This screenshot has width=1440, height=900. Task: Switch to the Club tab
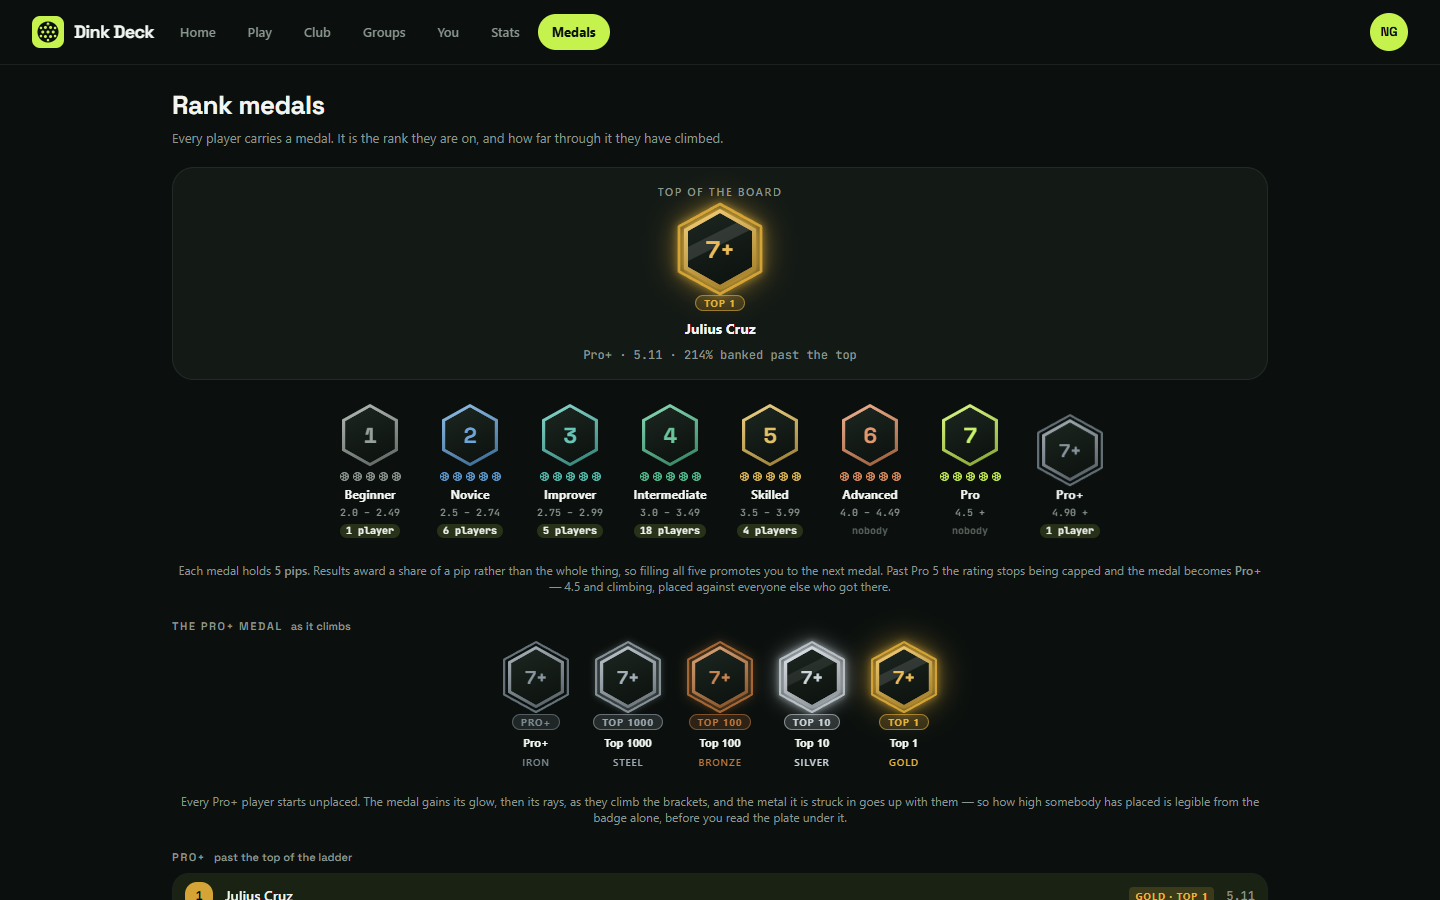(x=317, y=32)
